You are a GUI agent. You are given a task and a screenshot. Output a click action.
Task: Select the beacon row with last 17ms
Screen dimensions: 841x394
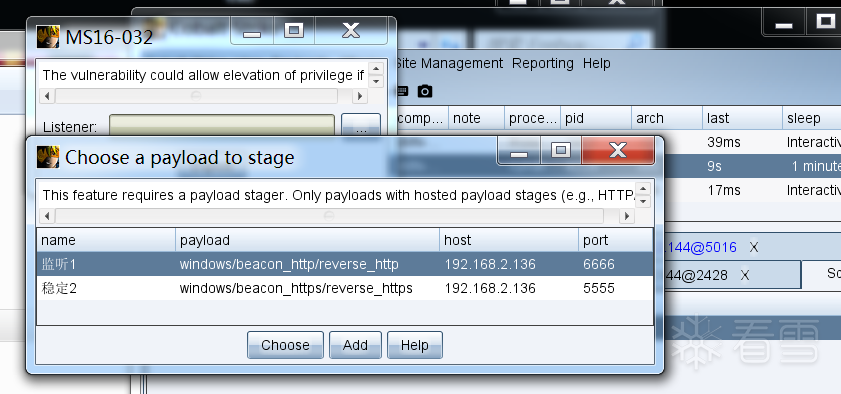coord(753,190)
